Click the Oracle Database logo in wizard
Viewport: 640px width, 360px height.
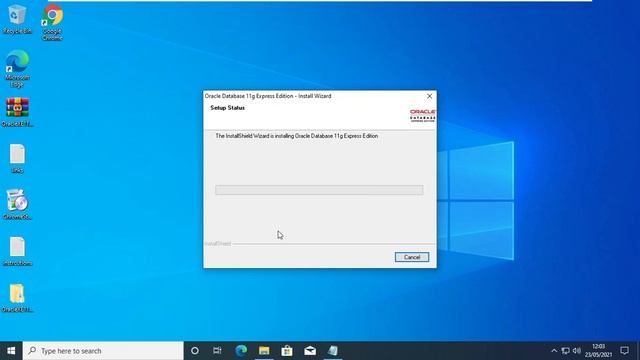coord(423,115)
